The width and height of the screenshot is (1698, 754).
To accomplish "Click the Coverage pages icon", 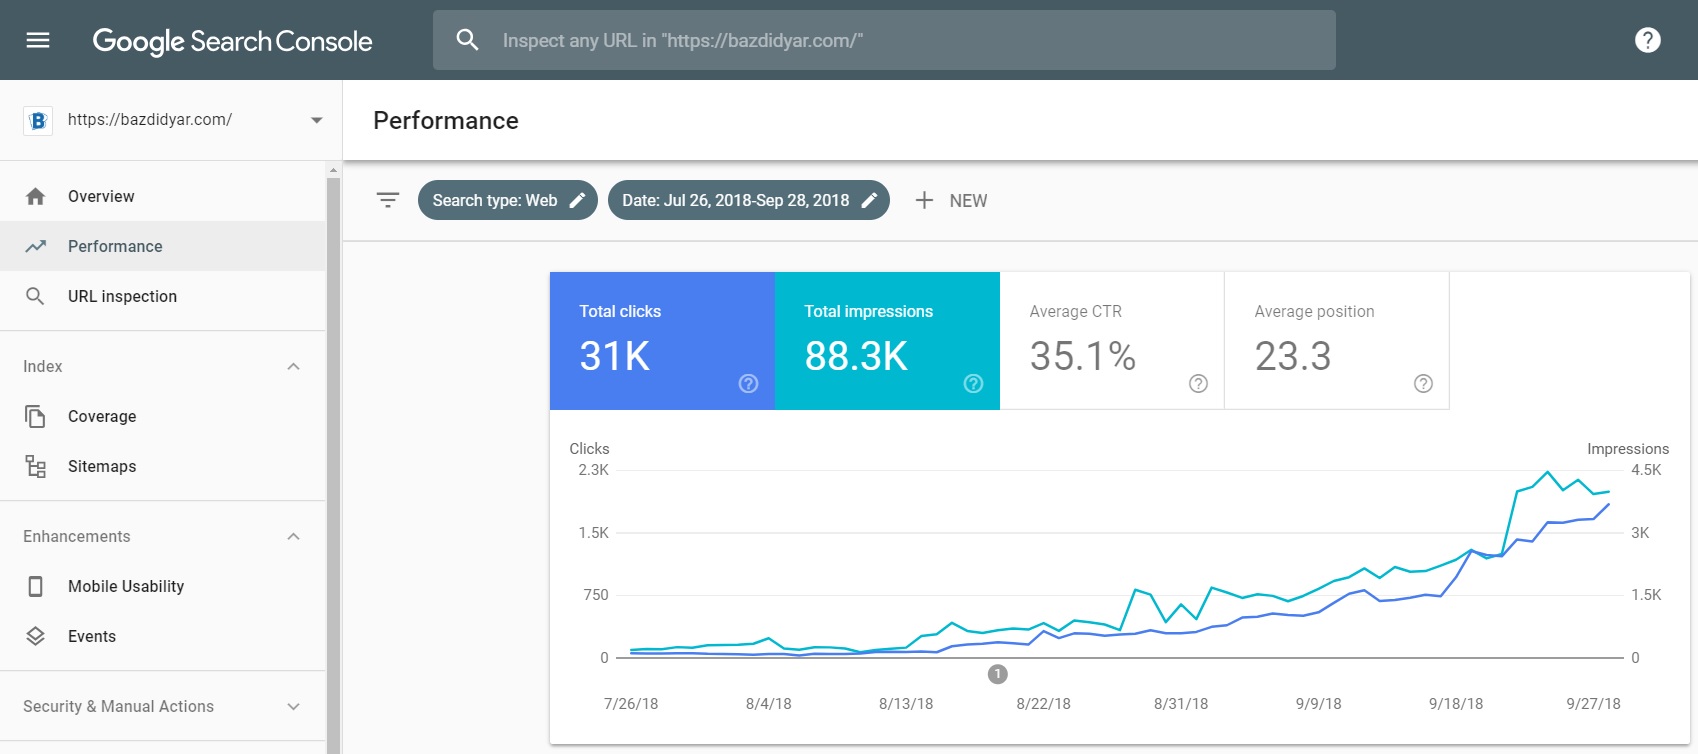I will pos(35,416).
